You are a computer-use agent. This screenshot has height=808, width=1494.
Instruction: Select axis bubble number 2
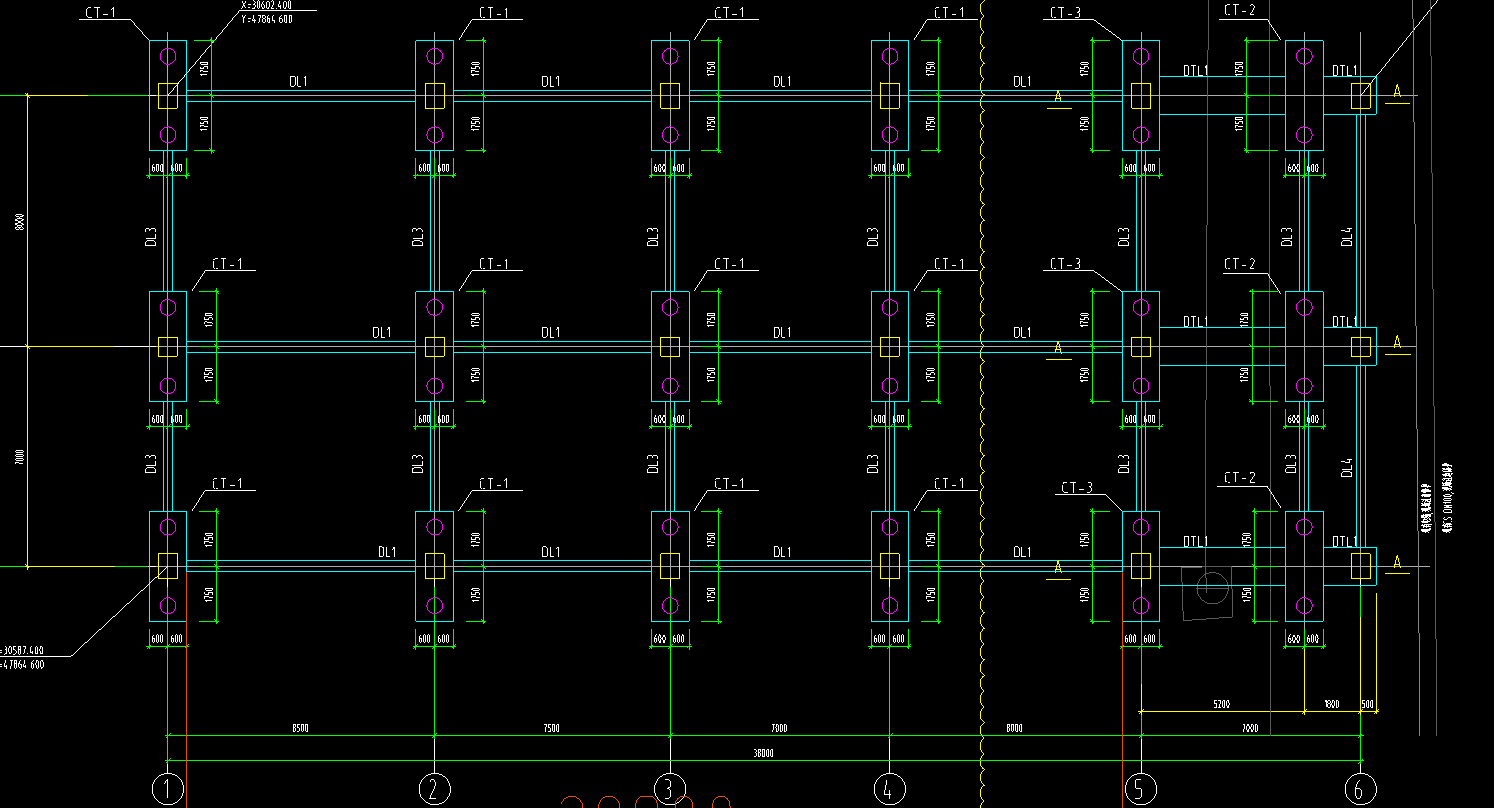[433, 789]
